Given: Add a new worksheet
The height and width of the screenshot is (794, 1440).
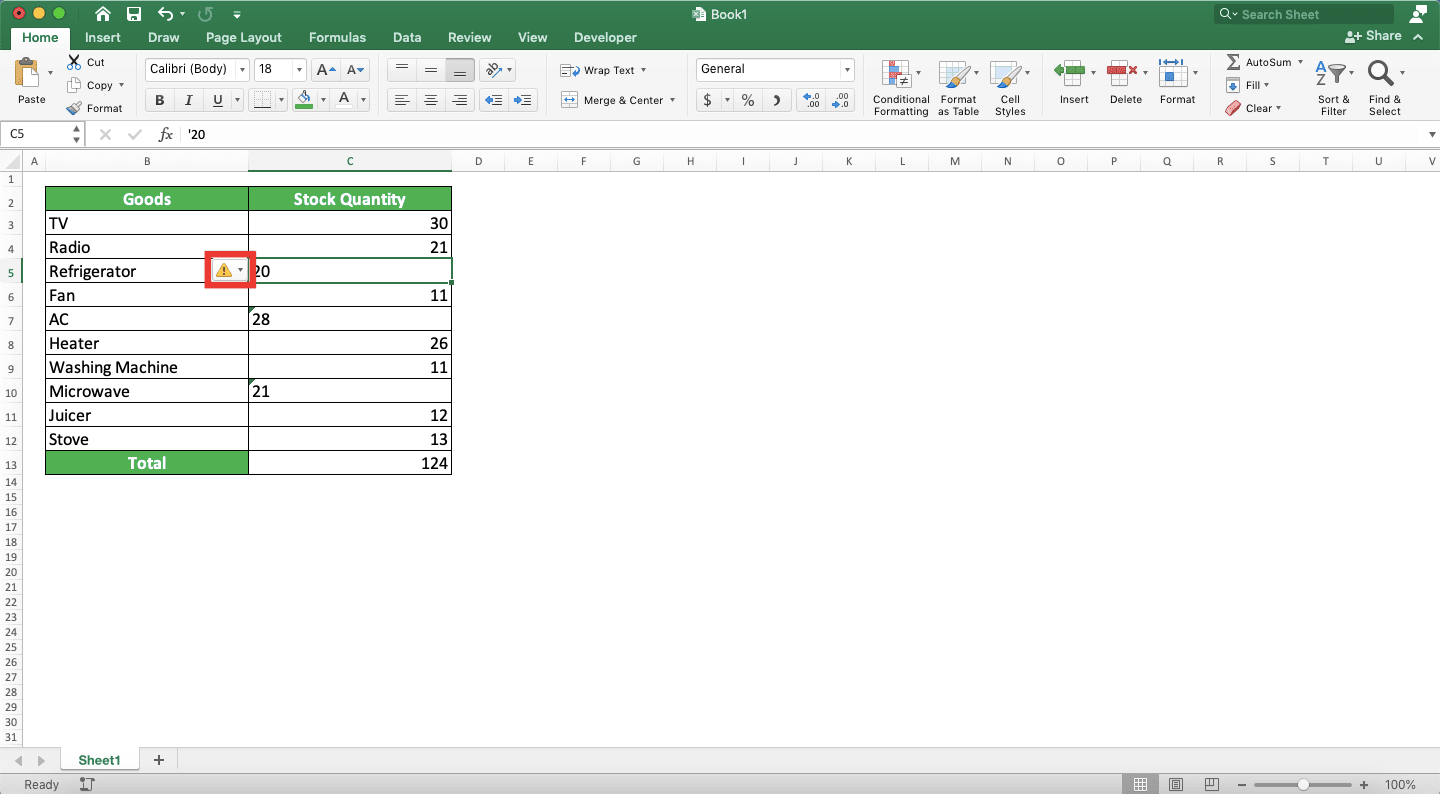Looking at the screenshot, I should (x=158, y=760).
